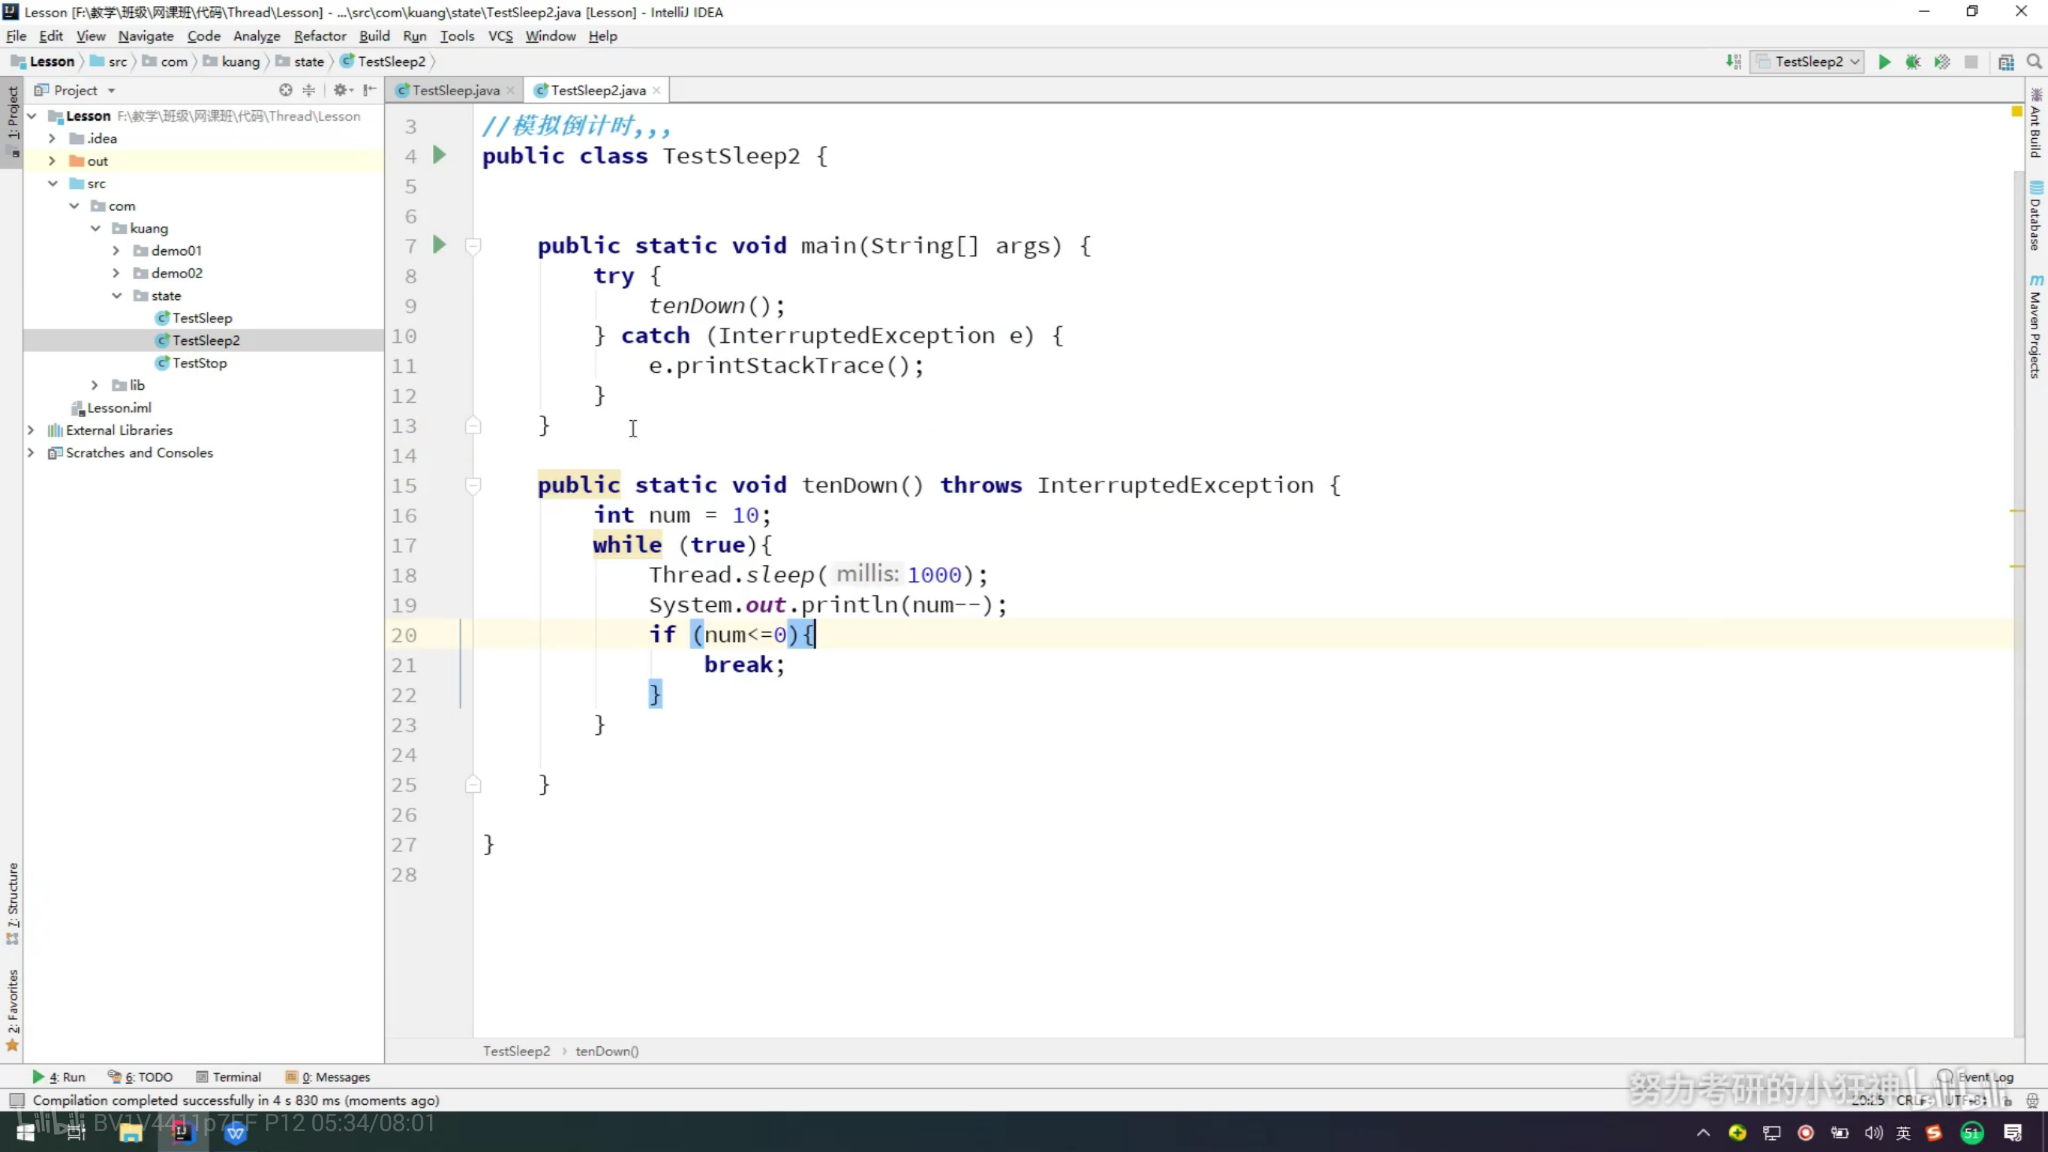Toggle the Structure side tool window

(x=12, y=904)
